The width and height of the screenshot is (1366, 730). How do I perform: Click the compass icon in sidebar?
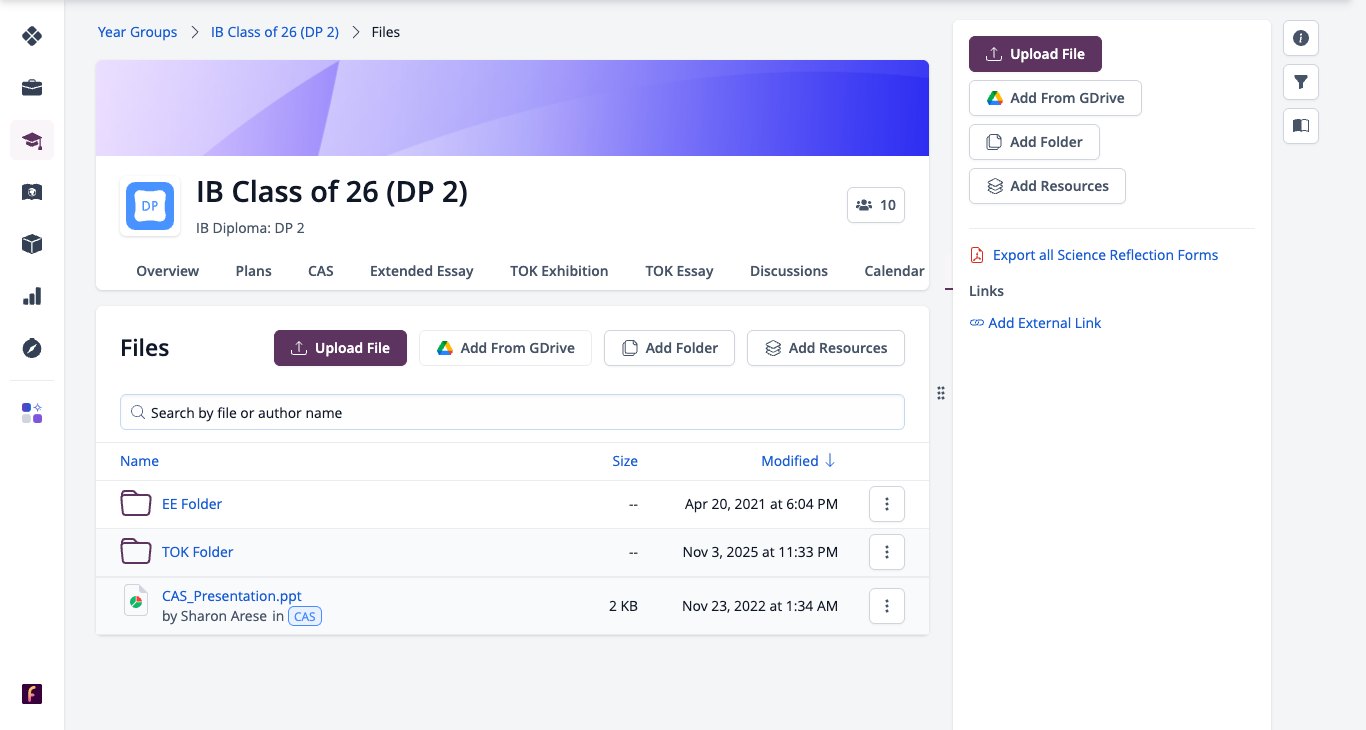(x=32, y=348)
